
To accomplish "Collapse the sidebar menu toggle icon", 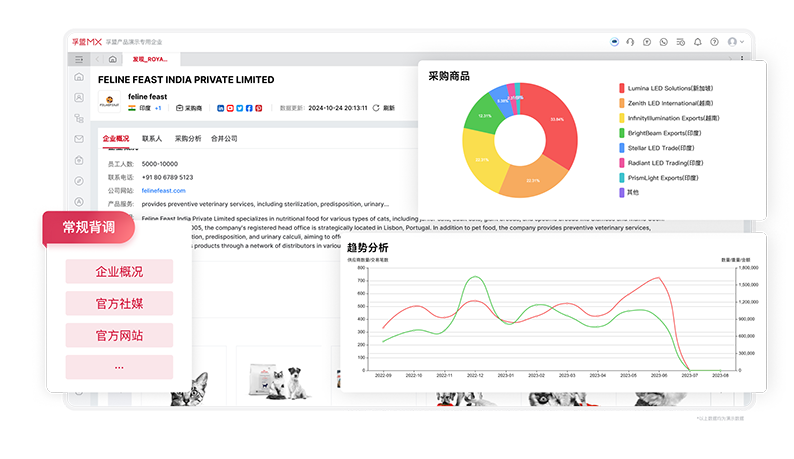I will point(79,59).
